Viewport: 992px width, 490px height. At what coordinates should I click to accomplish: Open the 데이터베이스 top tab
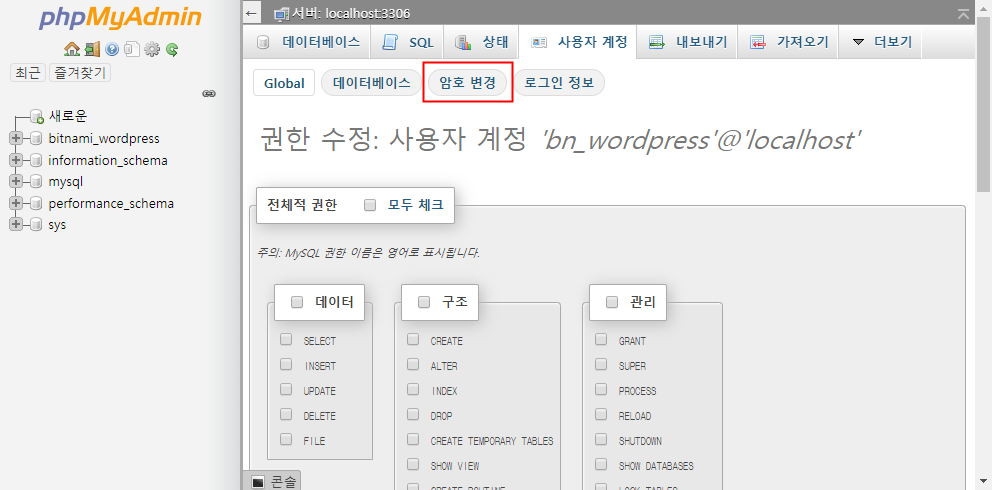click(308, 42)
